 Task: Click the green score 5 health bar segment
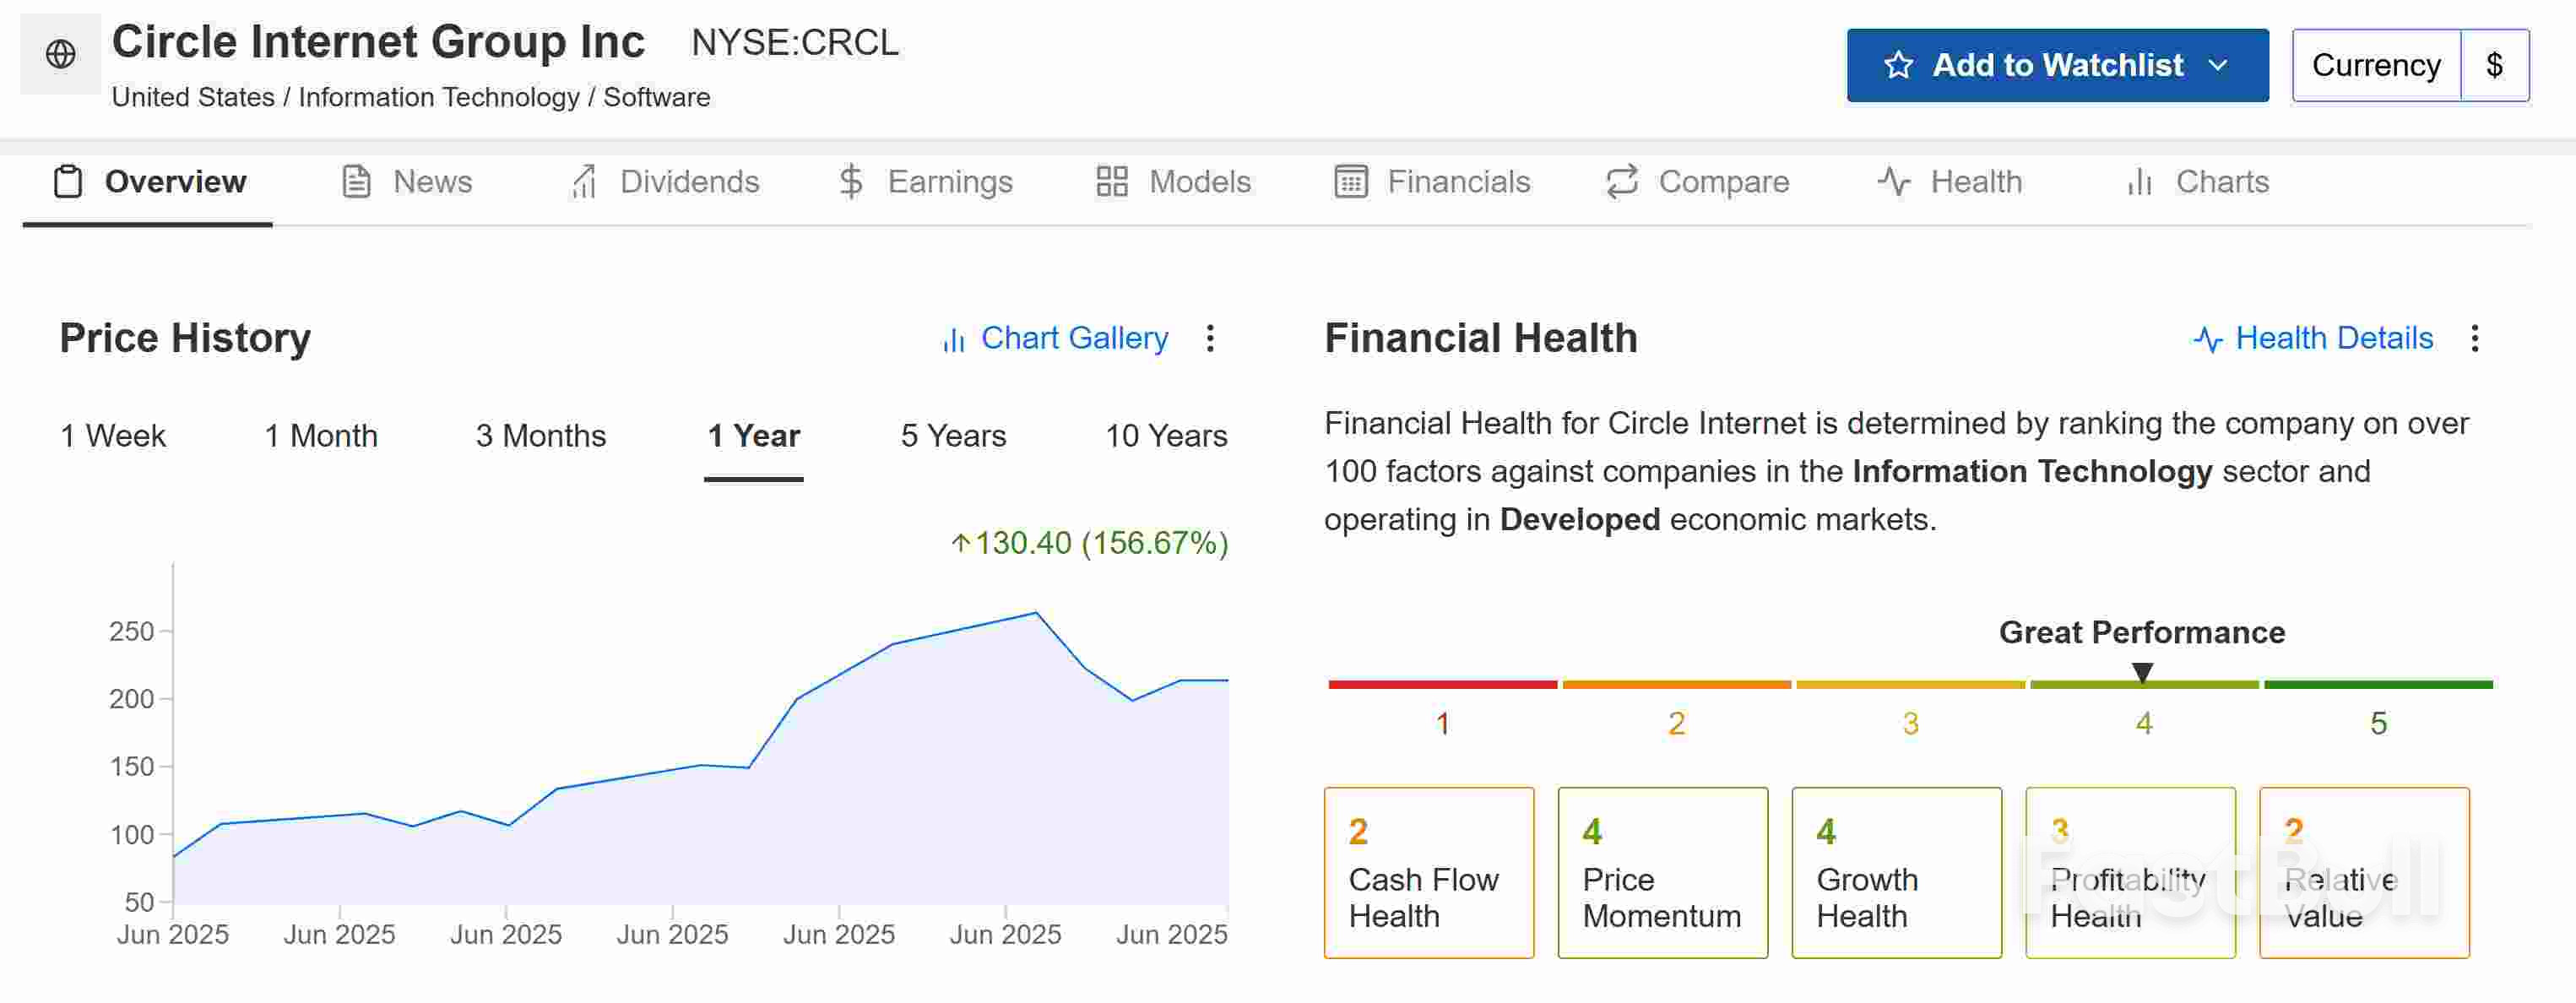point(2378,685)
